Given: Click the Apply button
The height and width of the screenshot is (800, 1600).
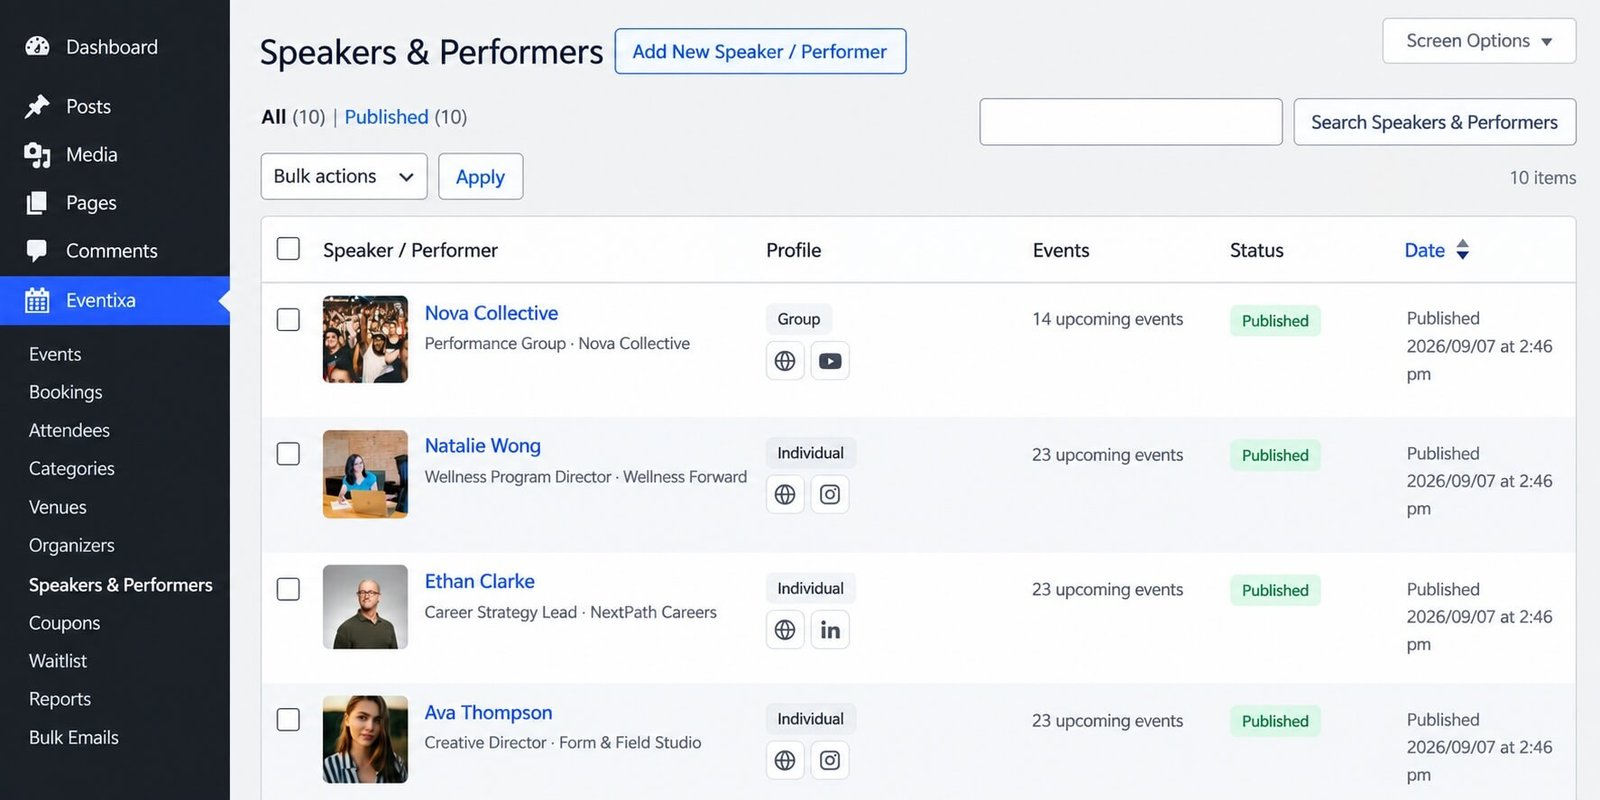Looking at the screenshot, I should pos(480,176).
